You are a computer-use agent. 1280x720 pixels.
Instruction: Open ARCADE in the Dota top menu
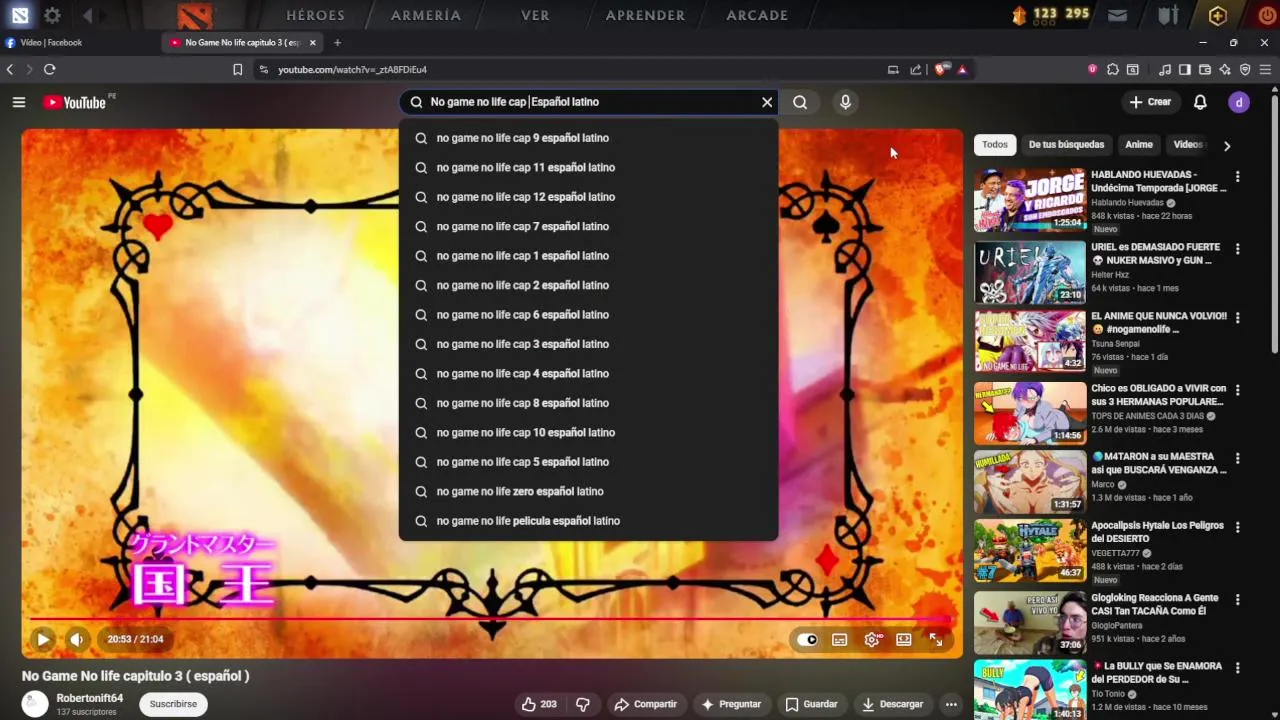pyautogui.click(x=757, y=15)
